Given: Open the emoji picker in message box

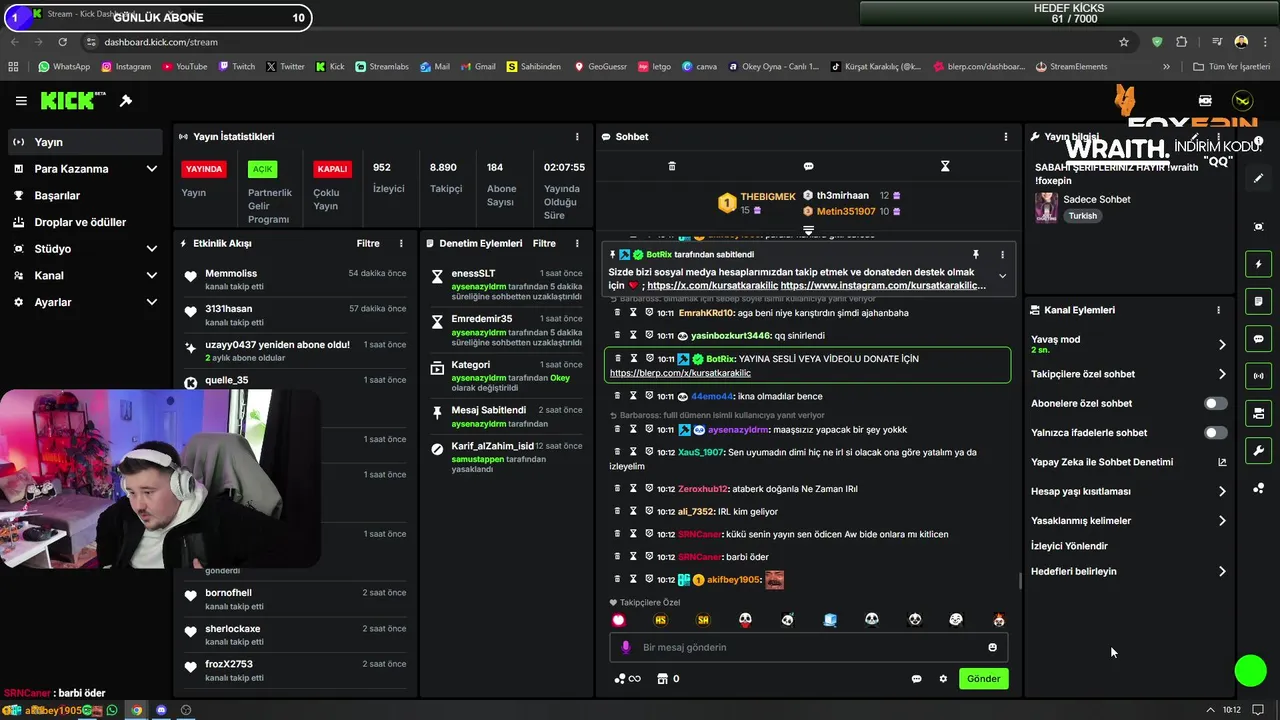Looking at the screenshot, I should 993,648.
